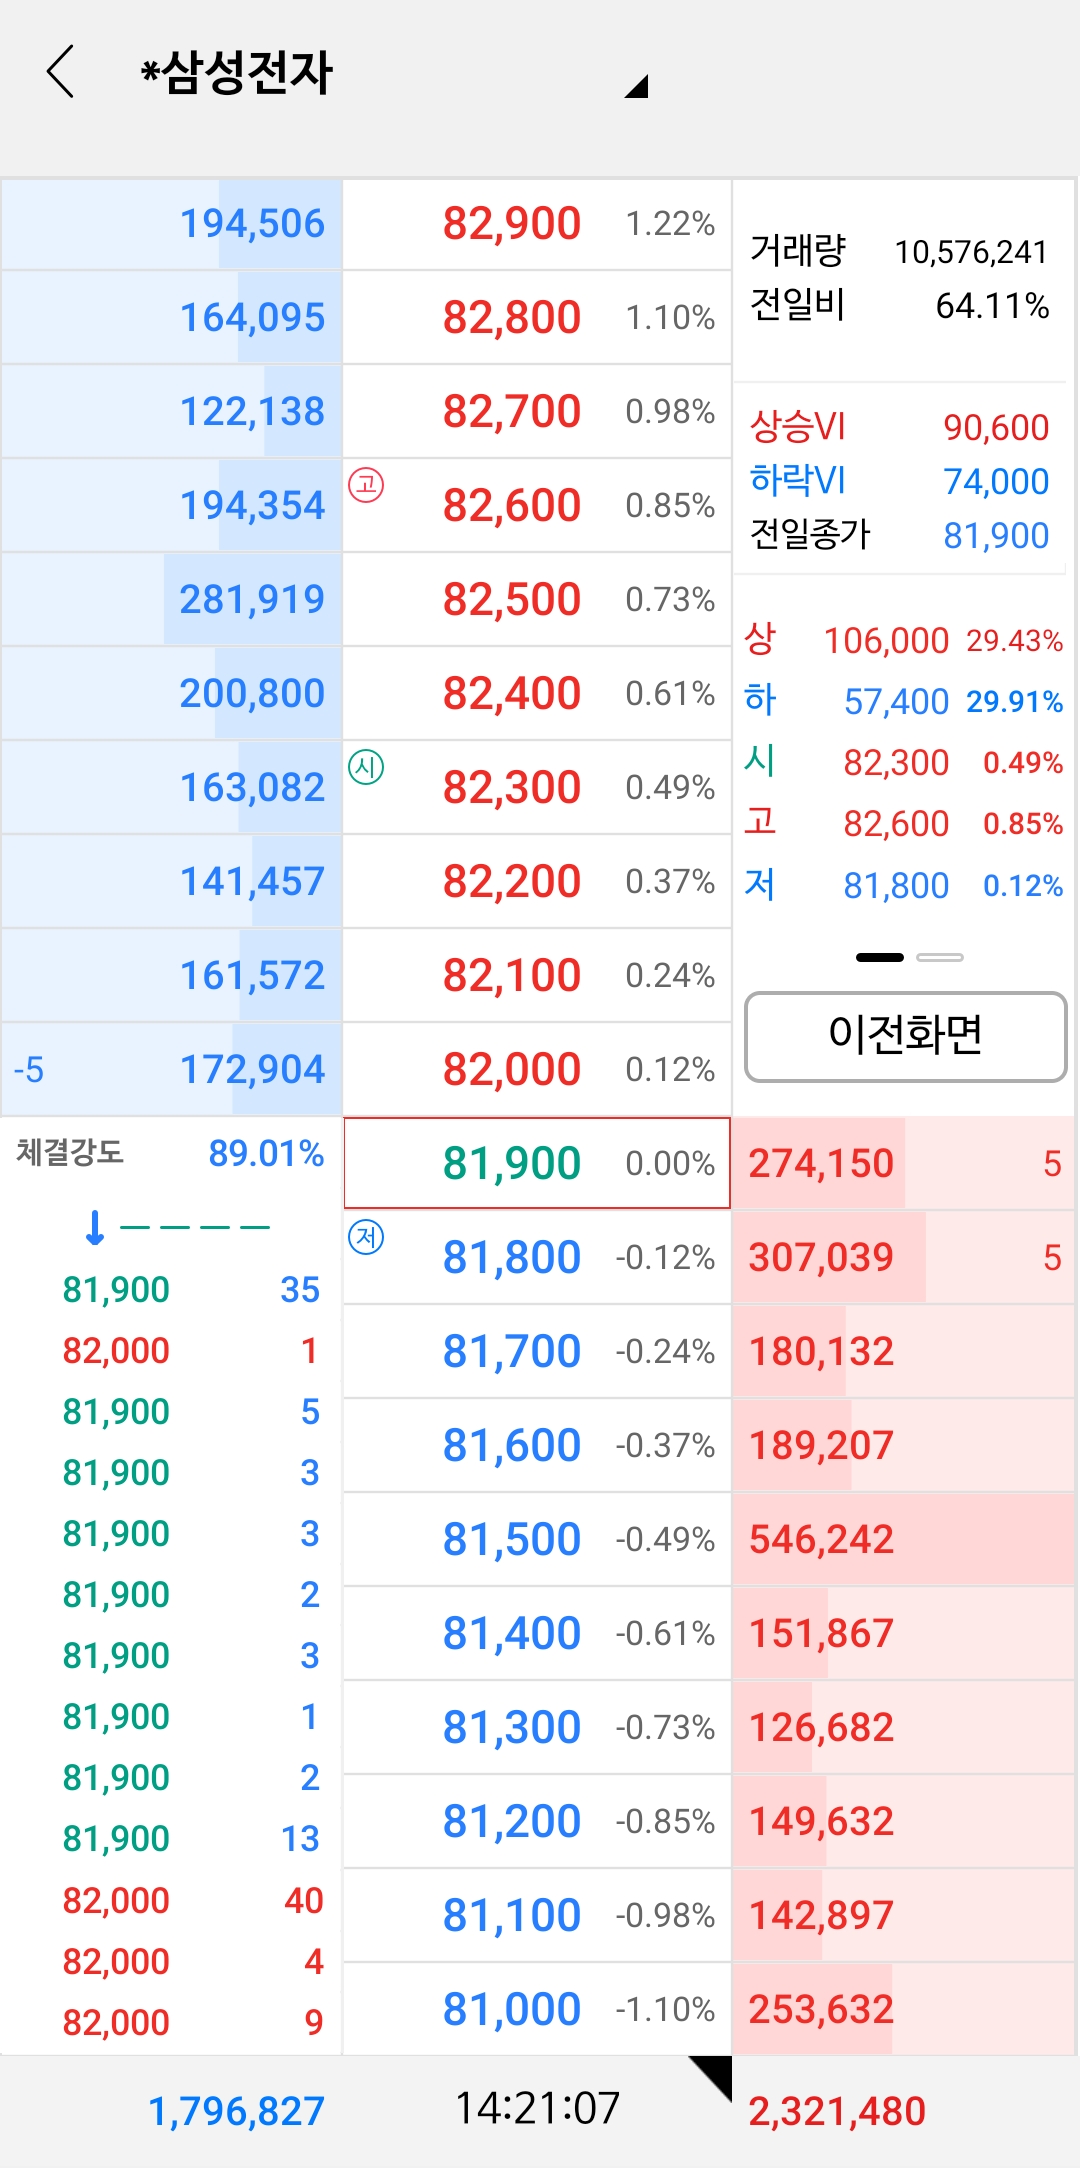Go back using the left arrow icon

pyautogui.click(x=59, y=72)
